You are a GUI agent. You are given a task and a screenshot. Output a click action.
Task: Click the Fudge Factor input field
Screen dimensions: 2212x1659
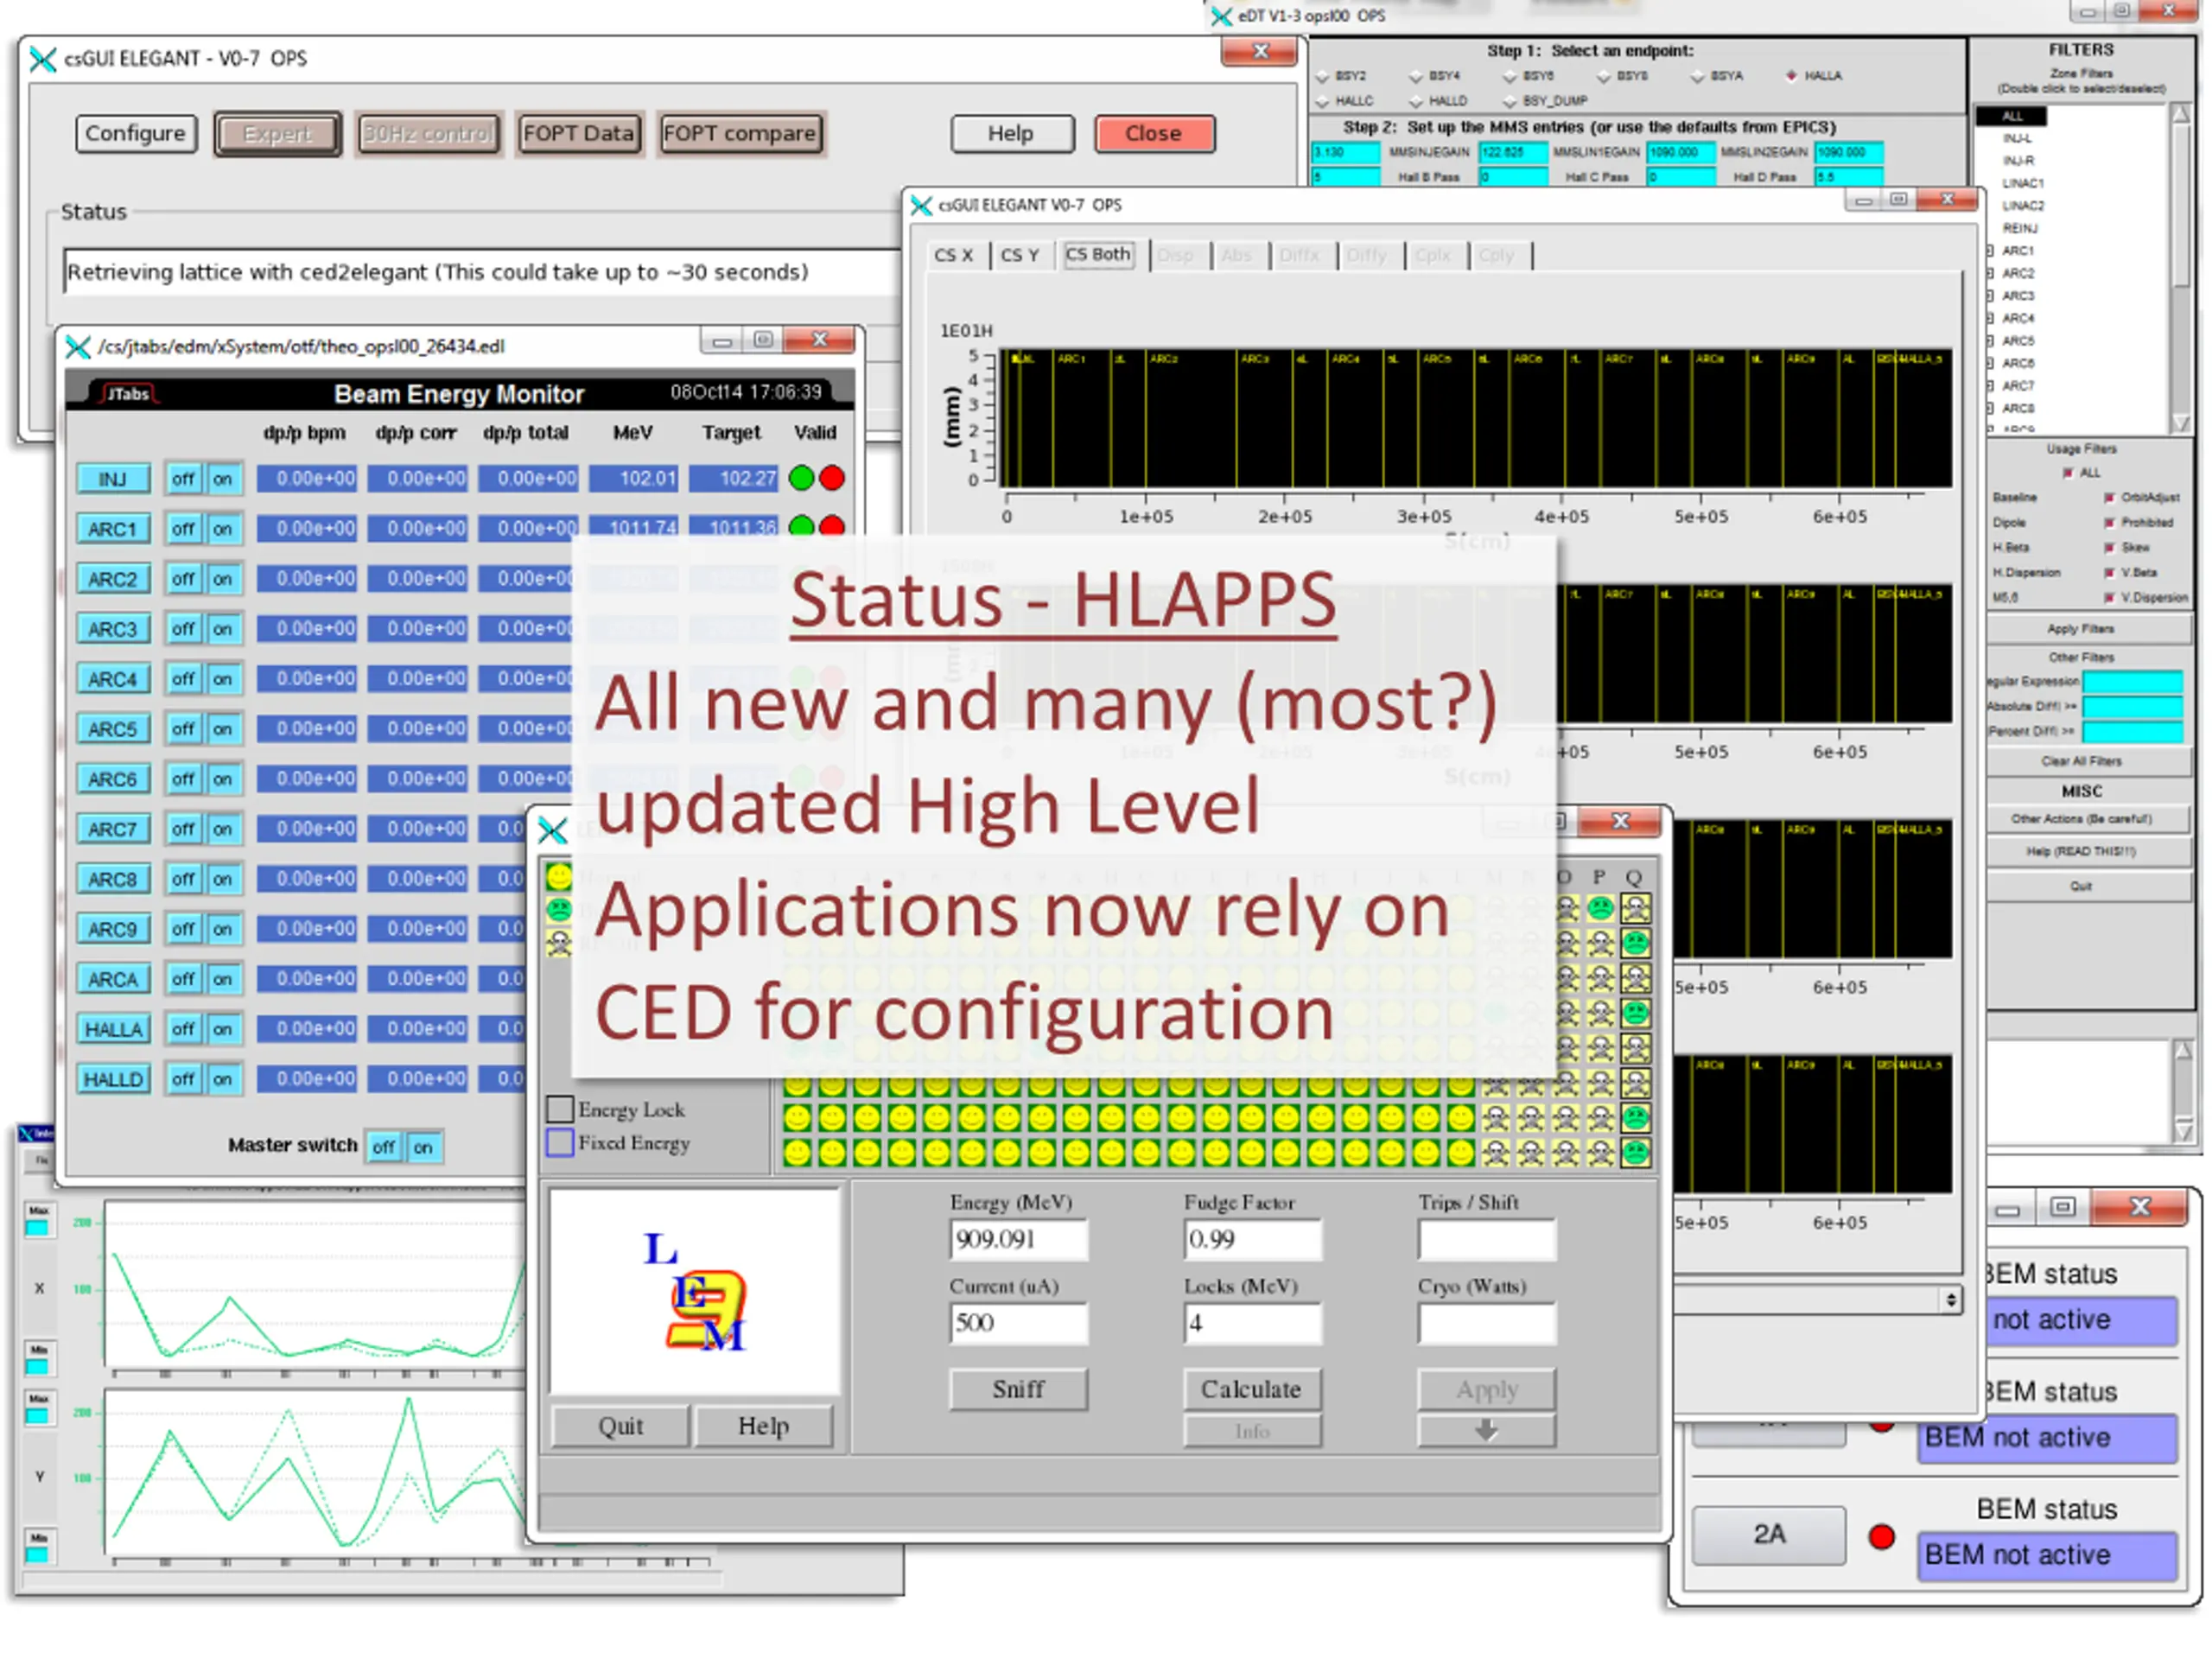1252,1241
